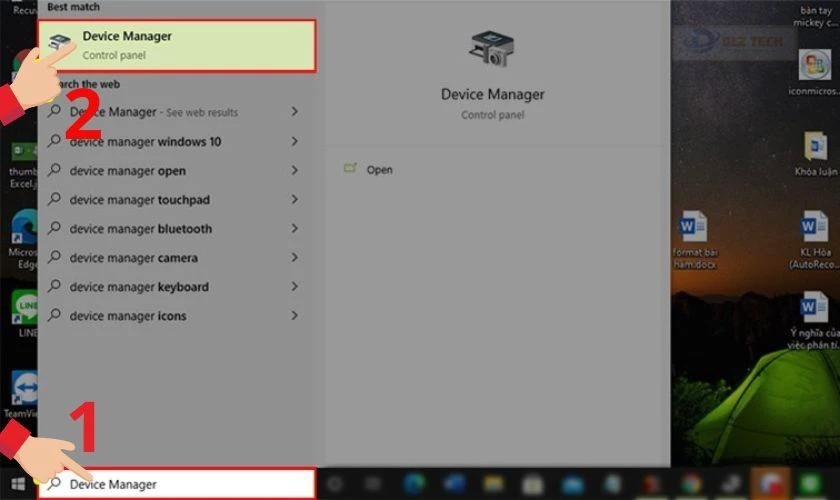Click the Device Manager title in the preview pane
The image size is (840, 500).
click(x=492, y=94)
